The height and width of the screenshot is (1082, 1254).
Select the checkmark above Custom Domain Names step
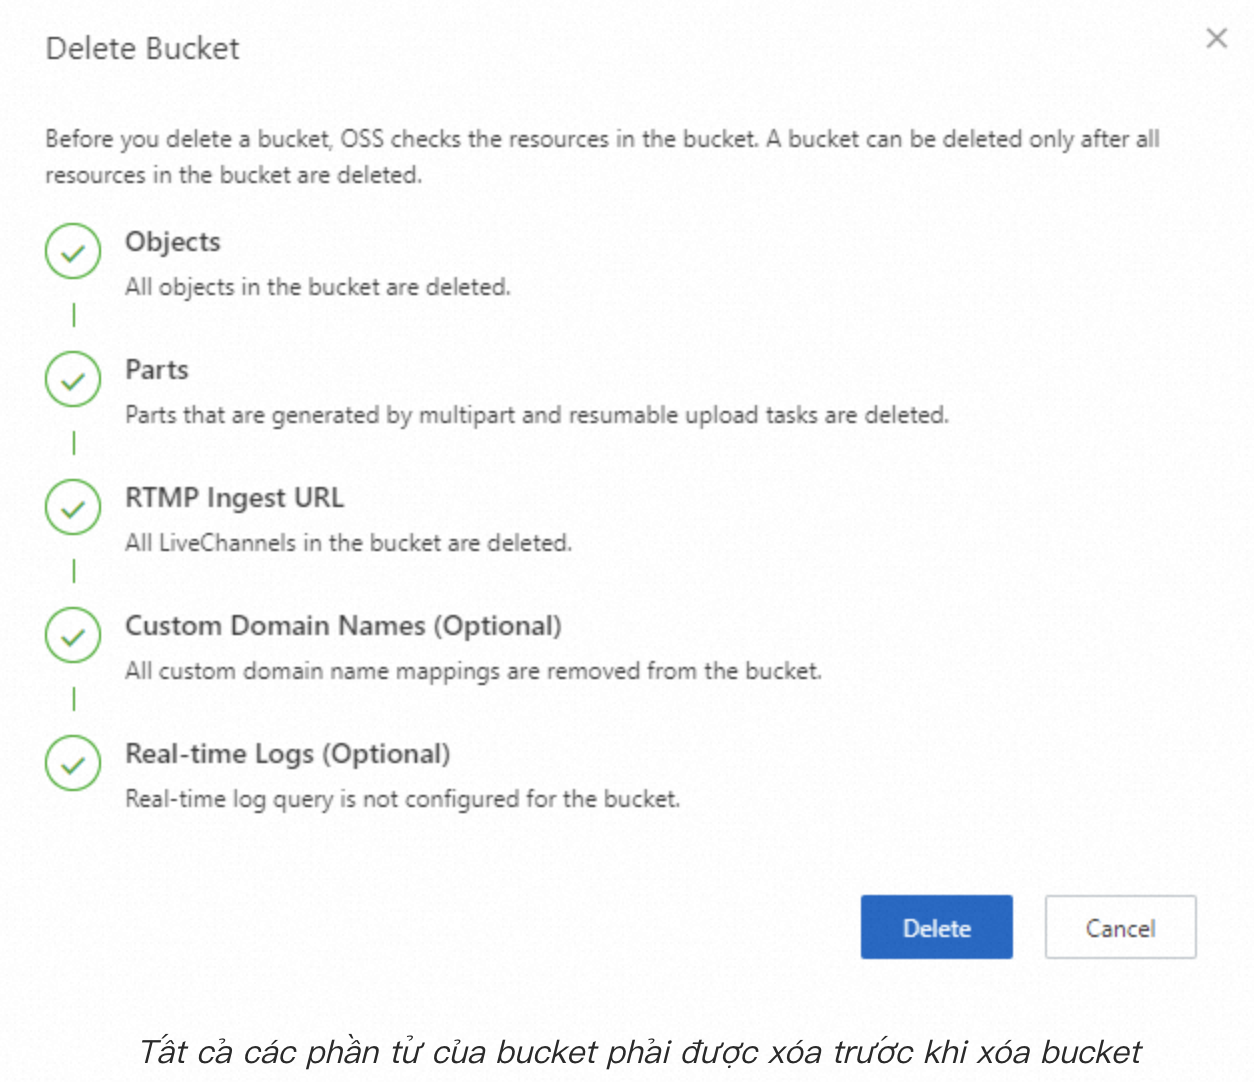(x=72, y=507)
